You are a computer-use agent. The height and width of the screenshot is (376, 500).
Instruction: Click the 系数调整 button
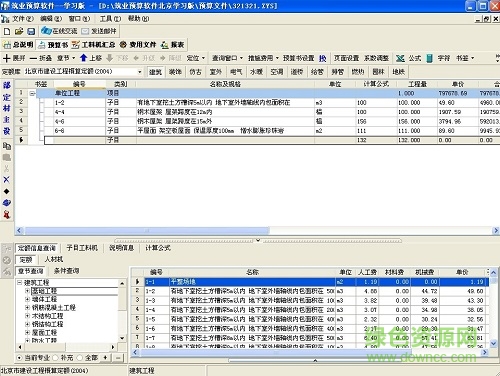coord(376,58)
